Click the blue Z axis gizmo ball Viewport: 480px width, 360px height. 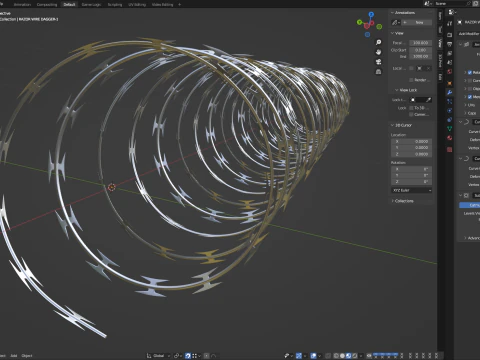coord(371,15)
